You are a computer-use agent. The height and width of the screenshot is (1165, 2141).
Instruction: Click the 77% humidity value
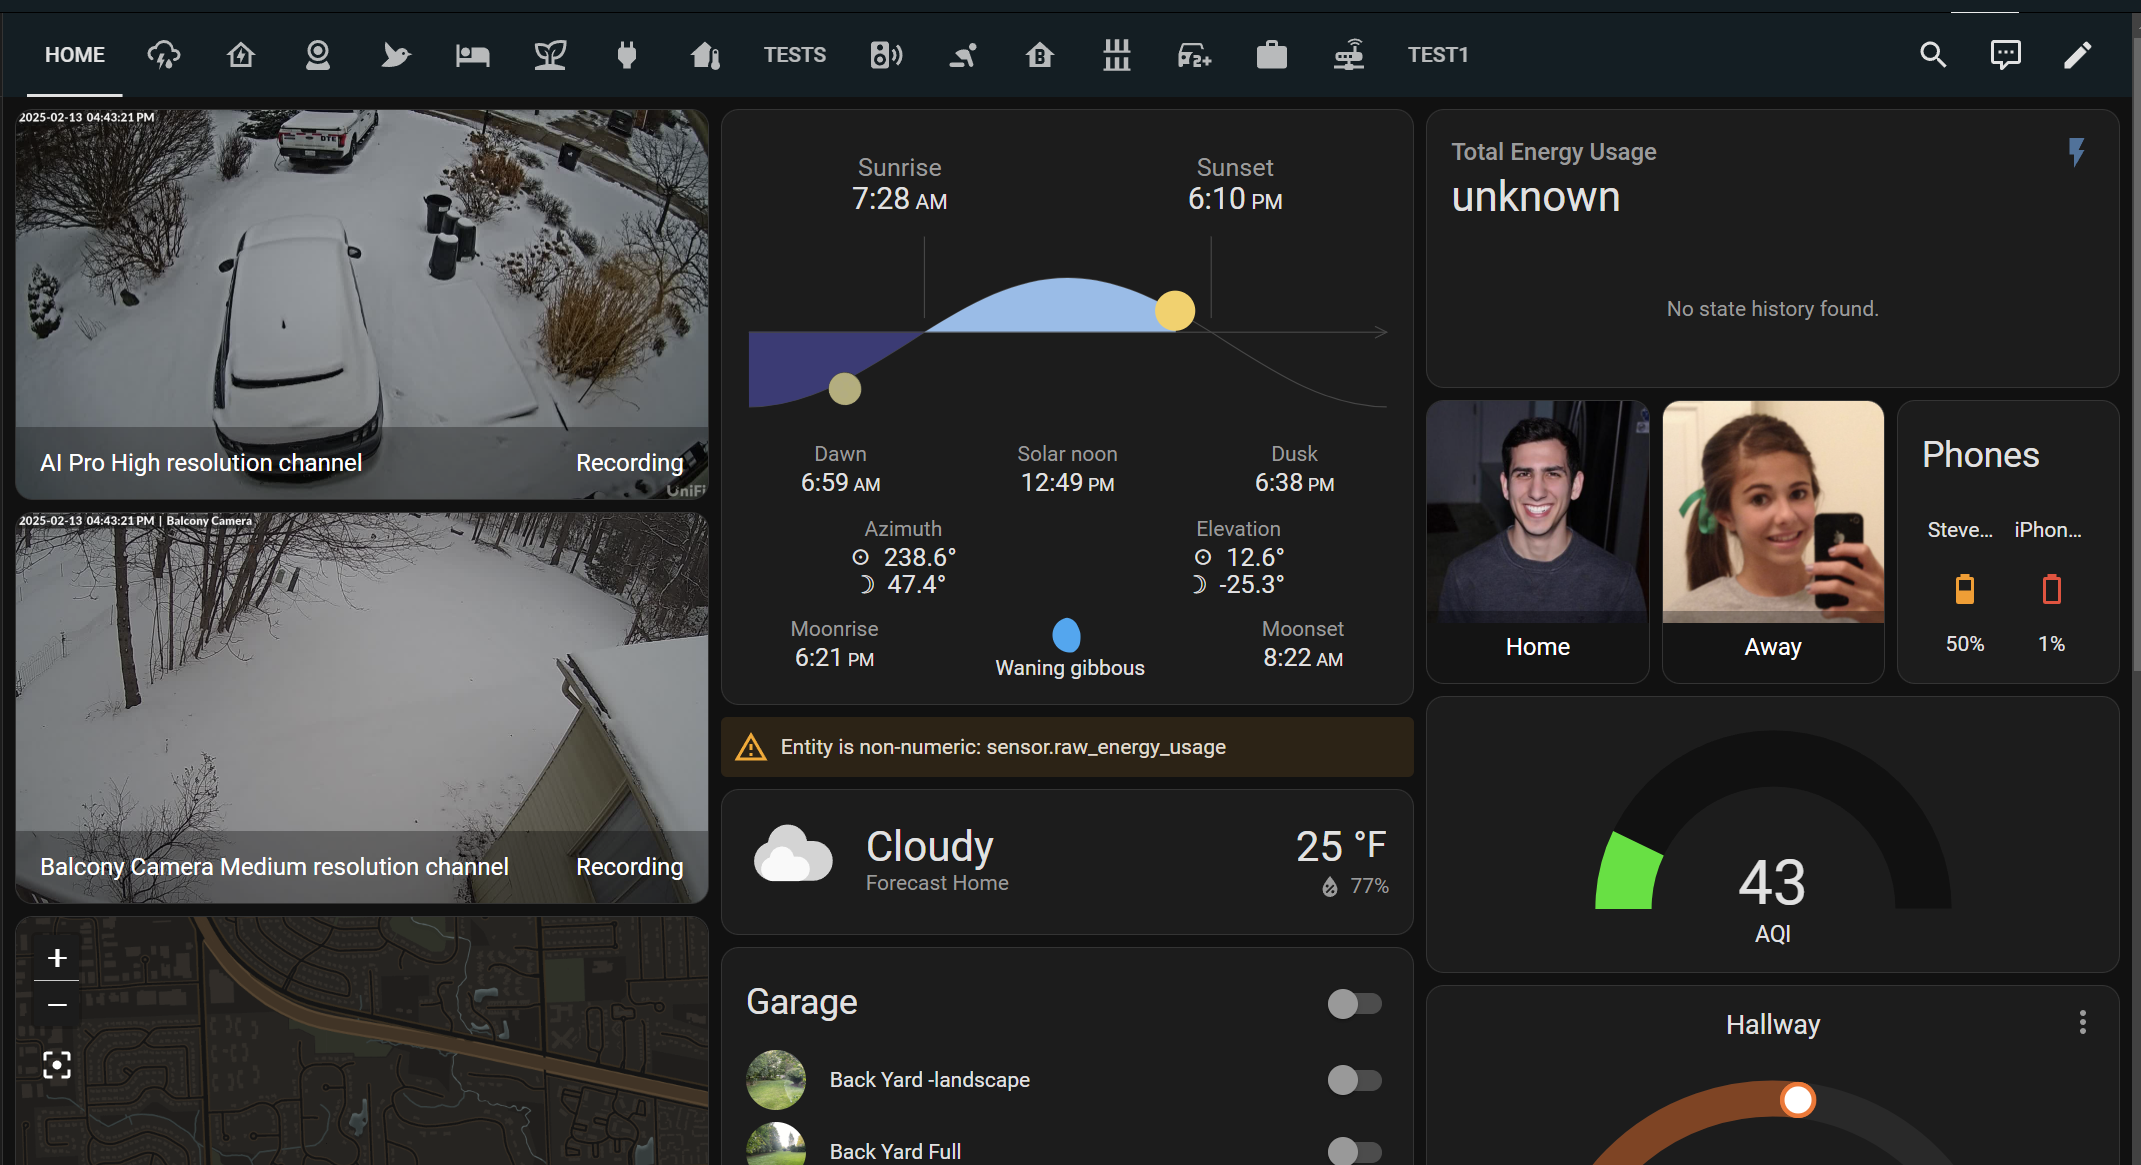point(1369,886)
